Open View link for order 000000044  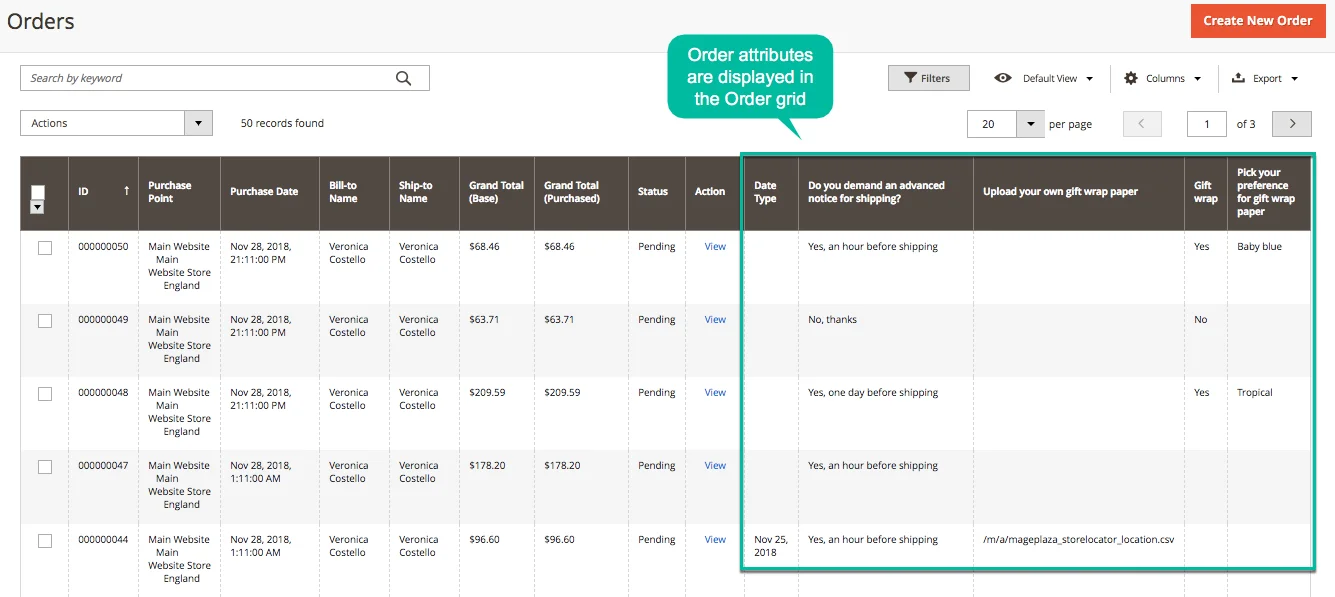(x=715, y=539)
